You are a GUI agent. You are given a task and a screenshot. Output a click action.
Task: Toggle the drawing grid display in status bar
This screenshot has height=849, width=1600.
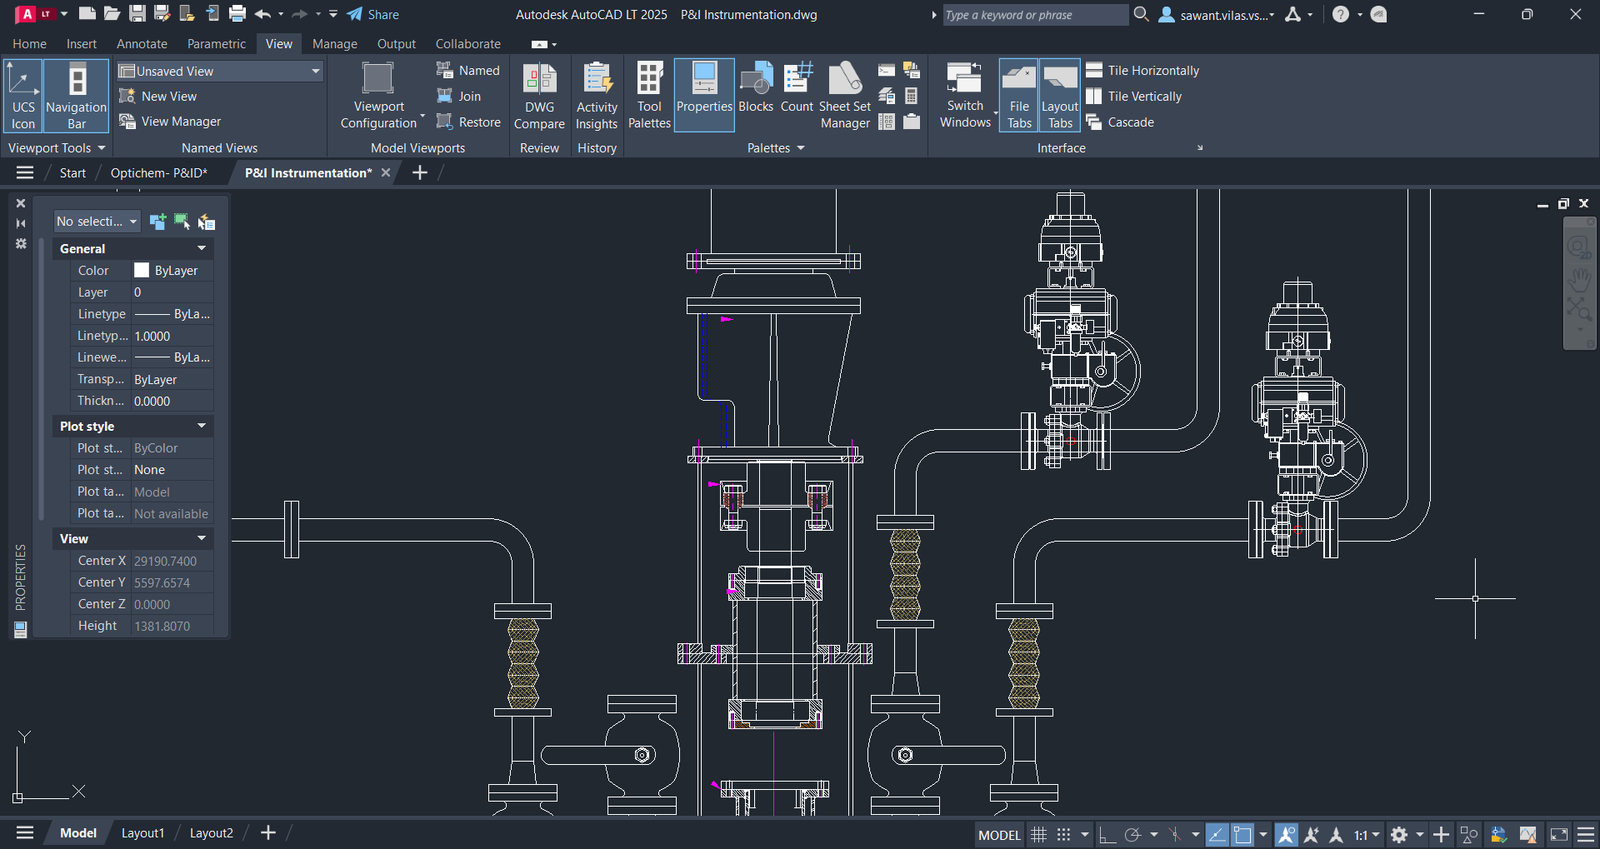point(1039,835)
